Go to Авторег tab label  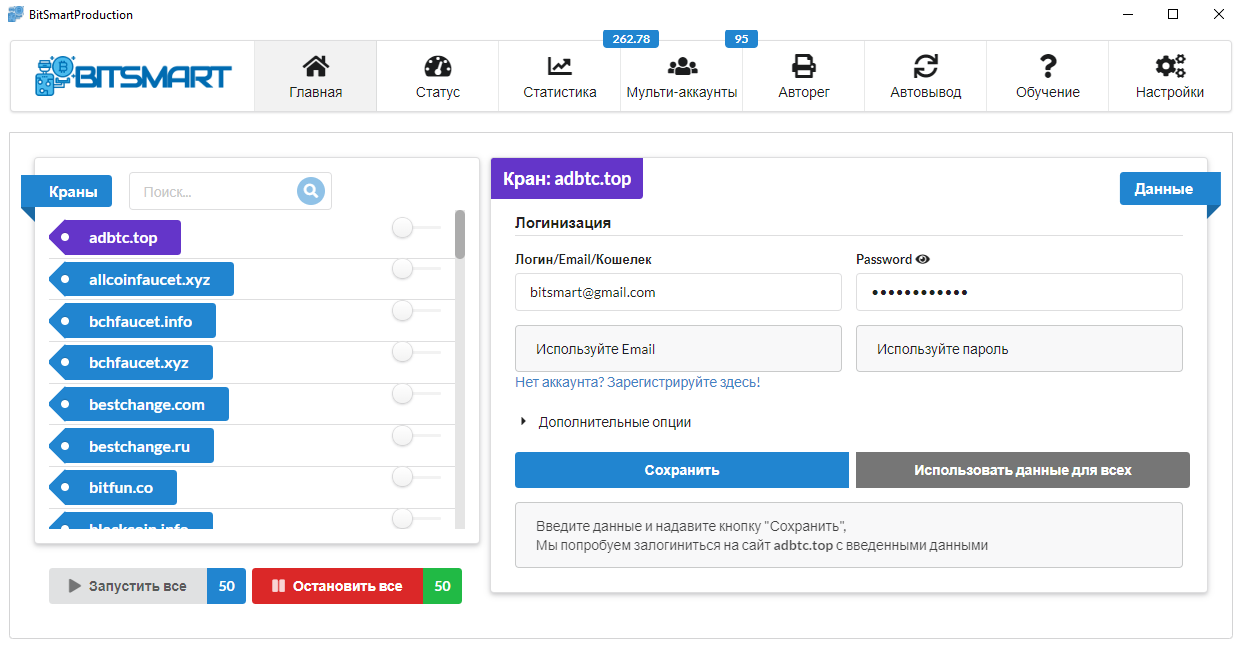coord(804,92)
